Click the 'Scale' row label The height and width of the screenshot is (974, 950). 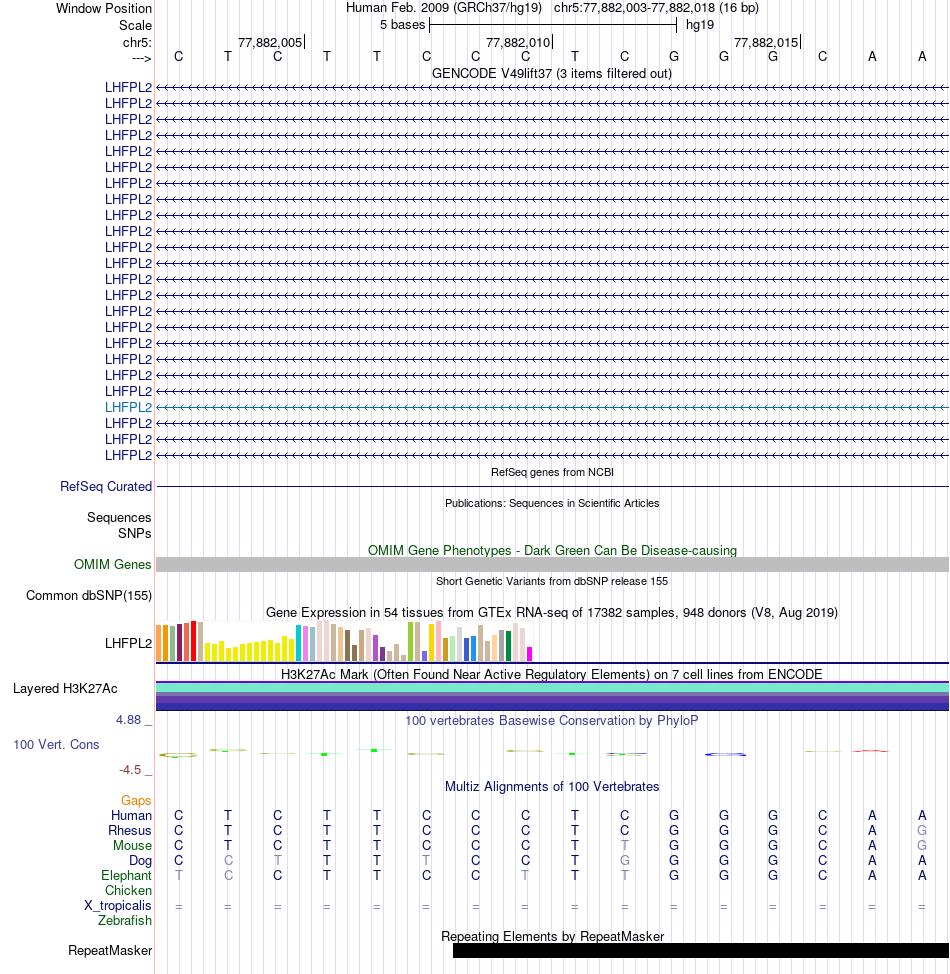(135, 25)
